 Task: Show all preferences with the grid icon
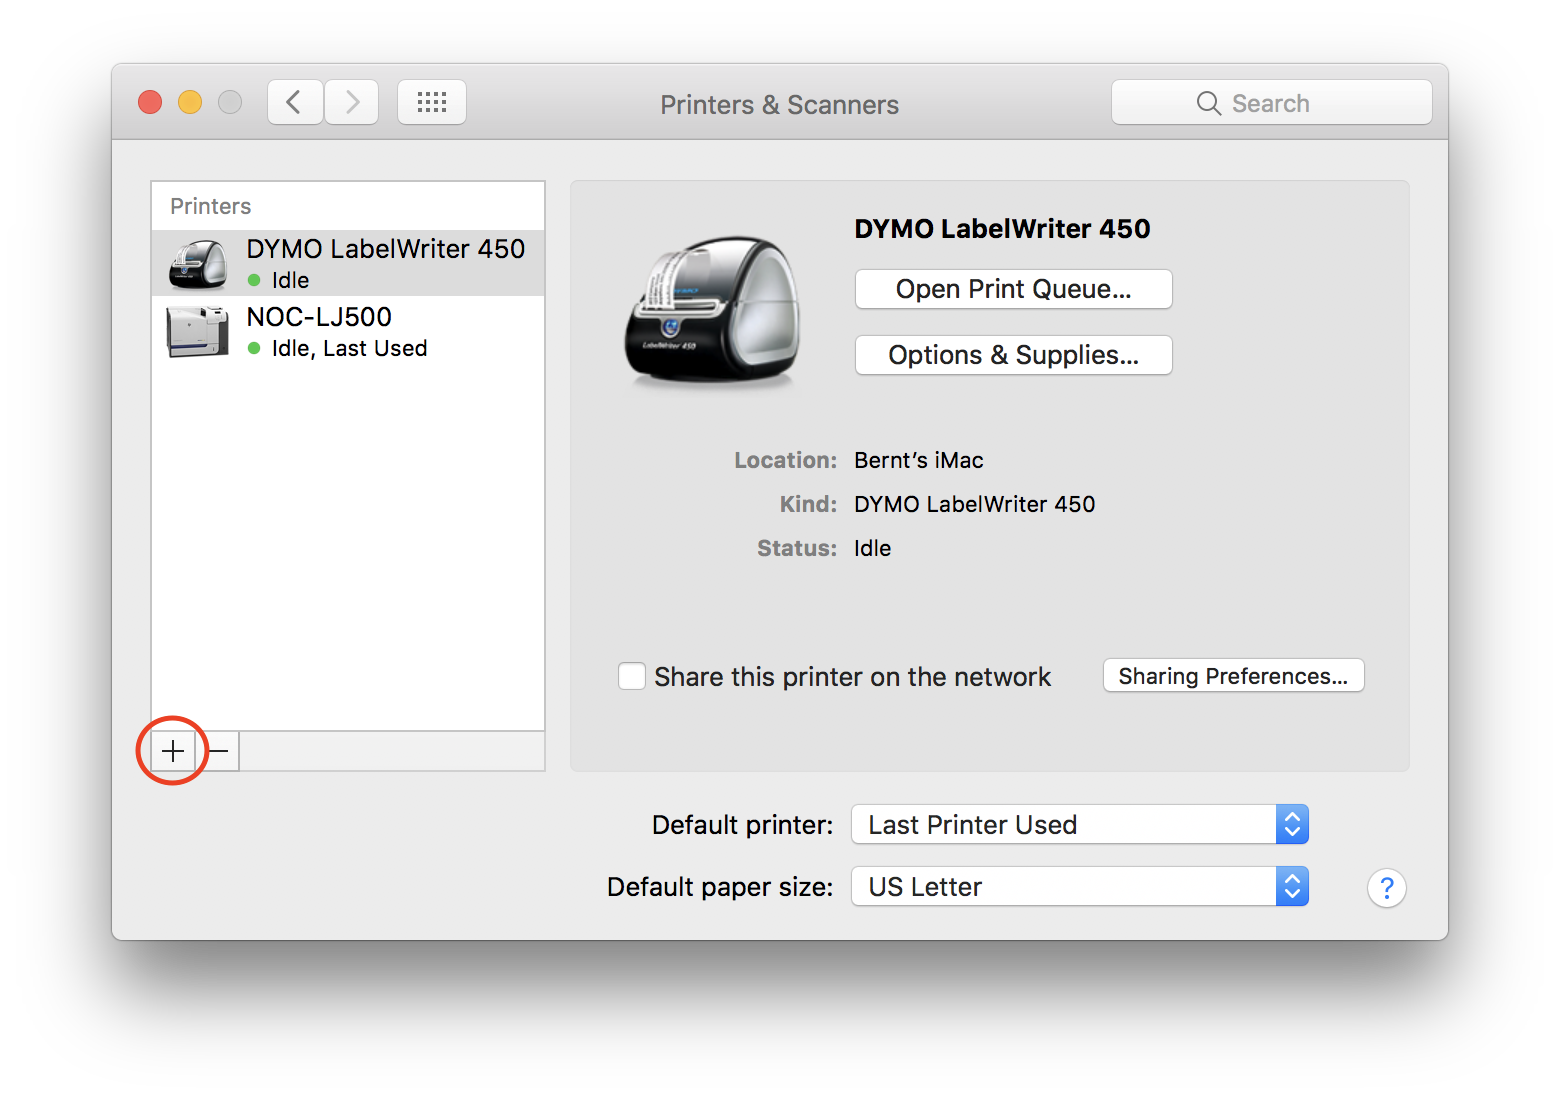[x=432, y=102]
